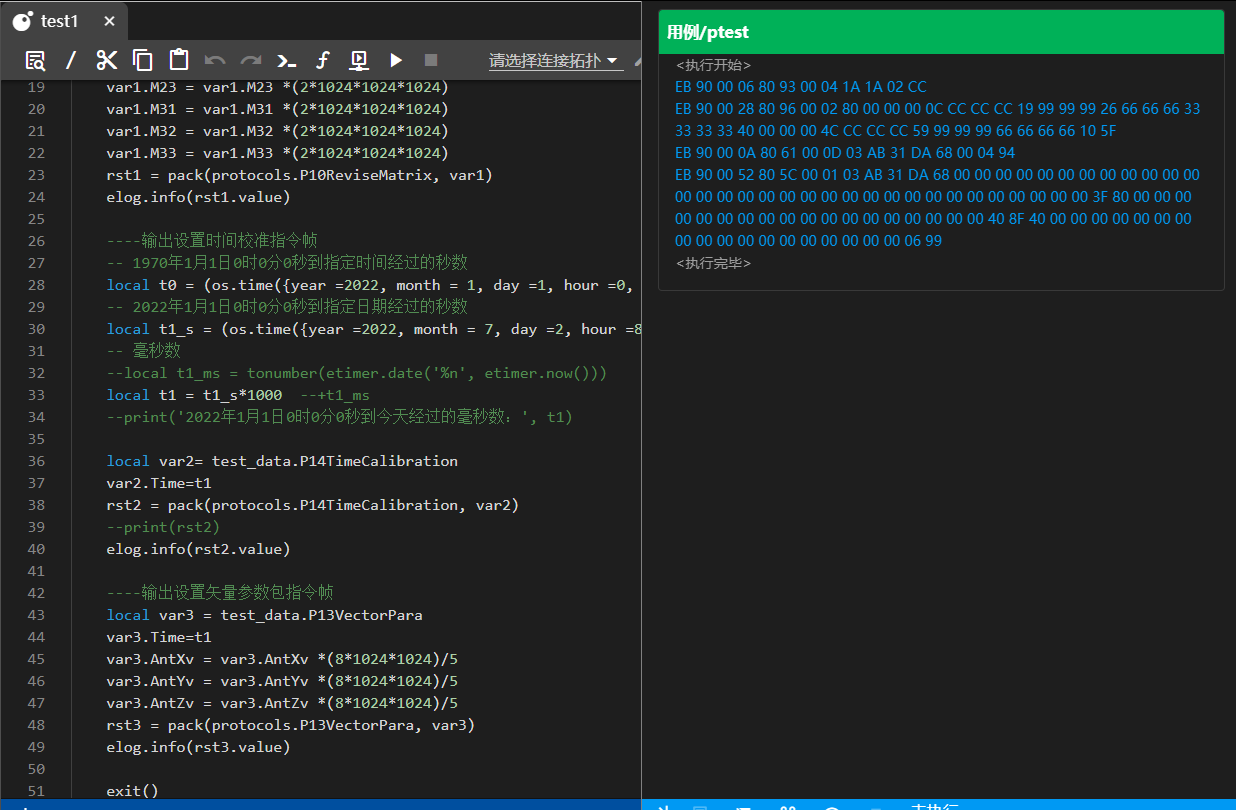Run the script with the play button
Screen dimensions: 1236x810
pos(396,60)
